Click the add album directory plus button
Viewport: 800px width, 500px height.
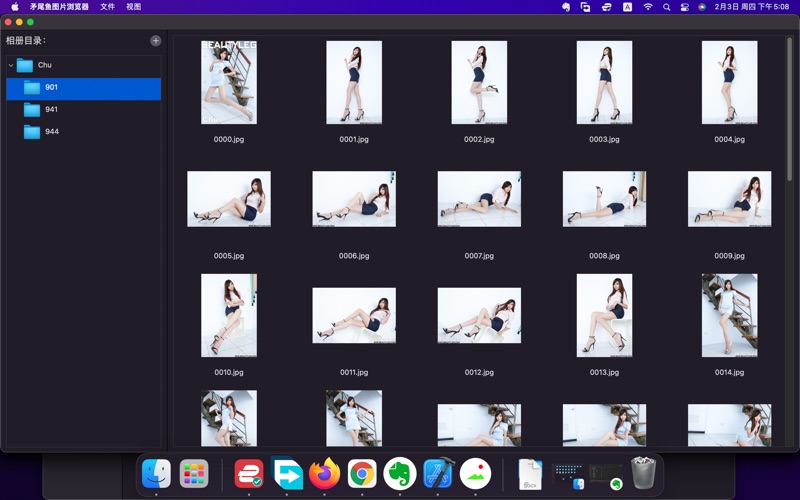(155, 41)
